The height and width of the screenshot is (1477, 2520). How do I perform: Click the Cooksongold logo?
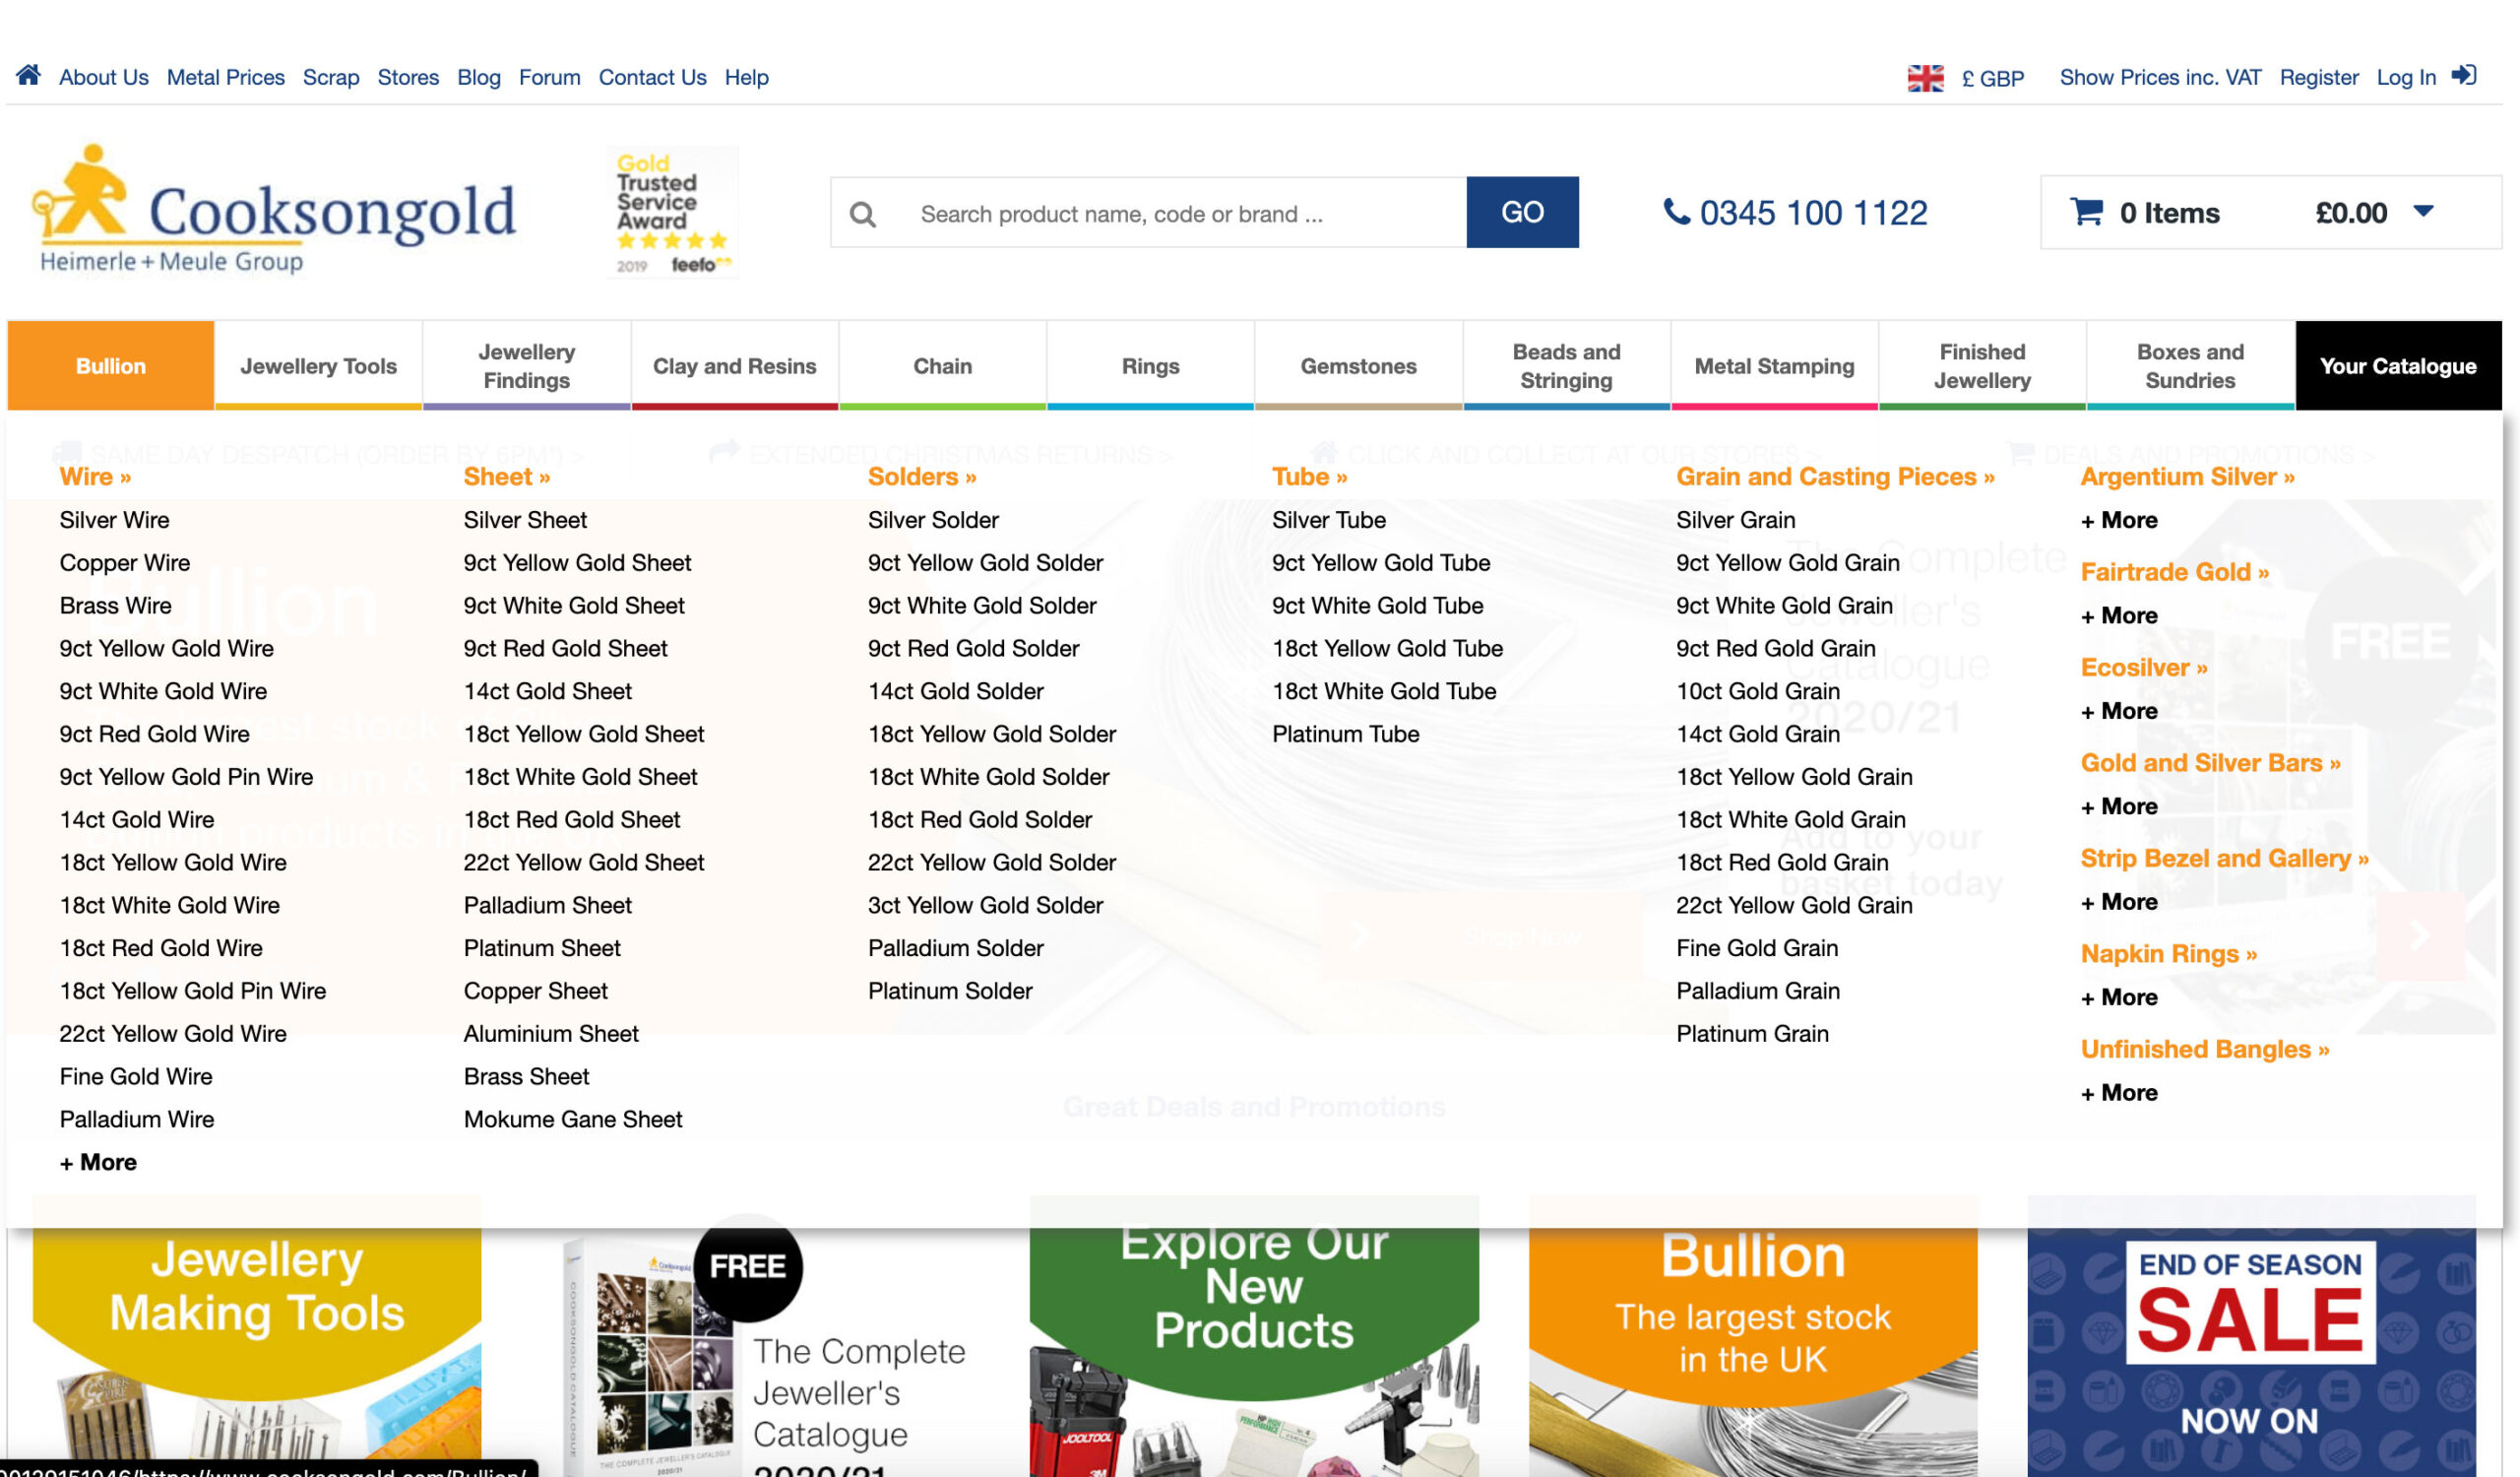[273, 210]
